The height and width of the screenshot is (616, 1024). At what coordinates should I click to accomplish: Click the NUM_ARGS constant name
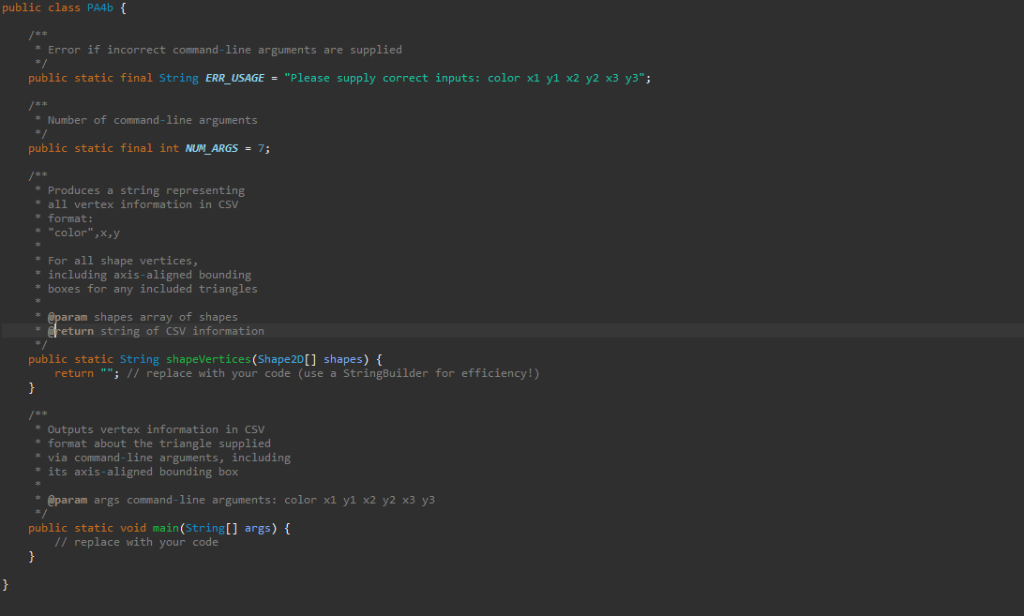(212, 148)
